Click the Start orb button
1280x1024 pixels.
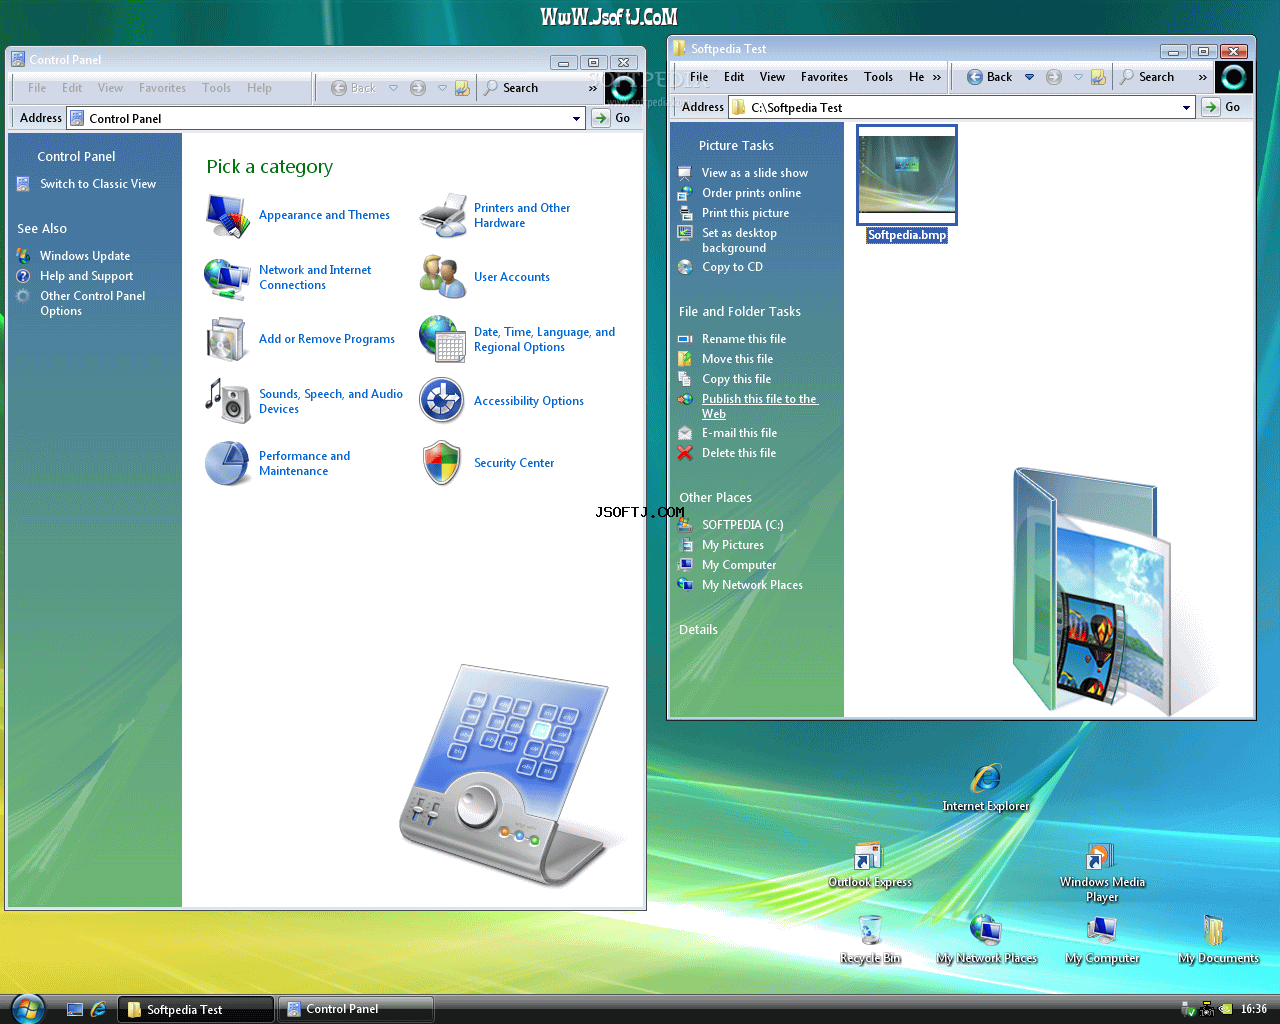point(27,1008)
